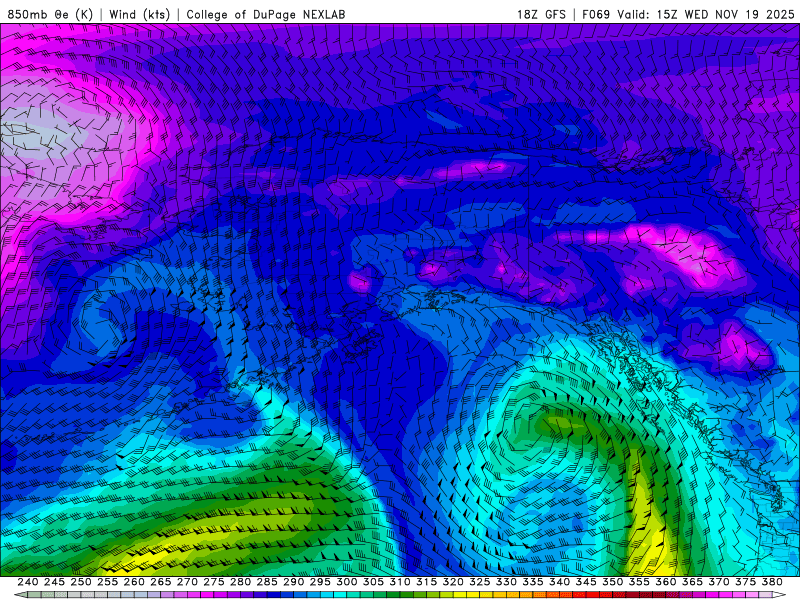Click the 270 colorbar scale label
This screenshot has height=600, width=800.
point(187,582)
